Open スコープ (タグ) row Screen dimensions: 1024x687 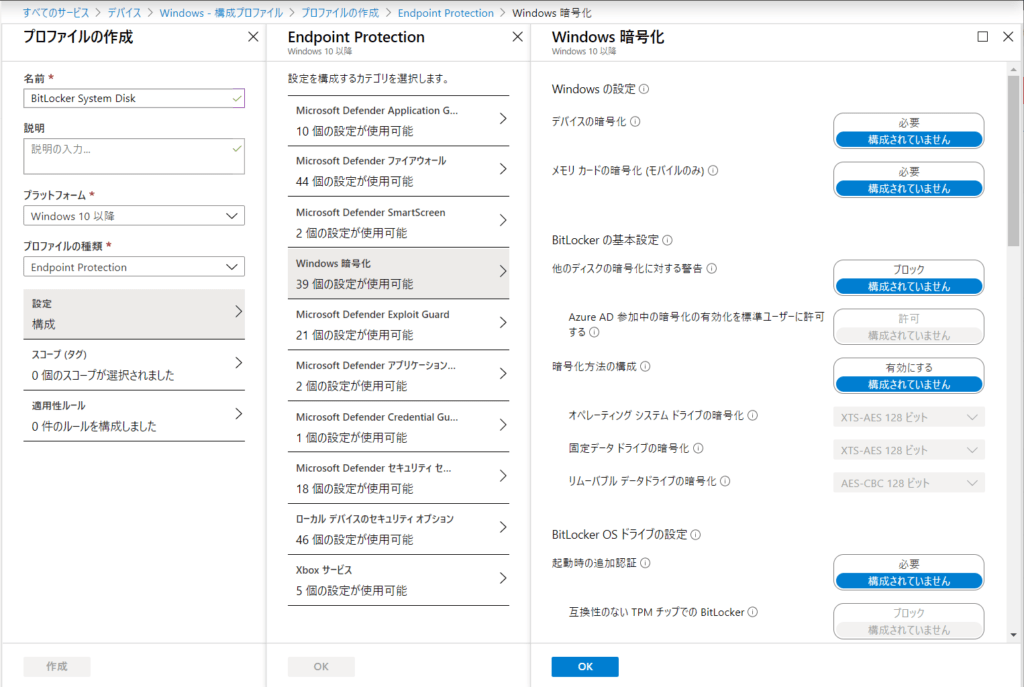point(134,365)
